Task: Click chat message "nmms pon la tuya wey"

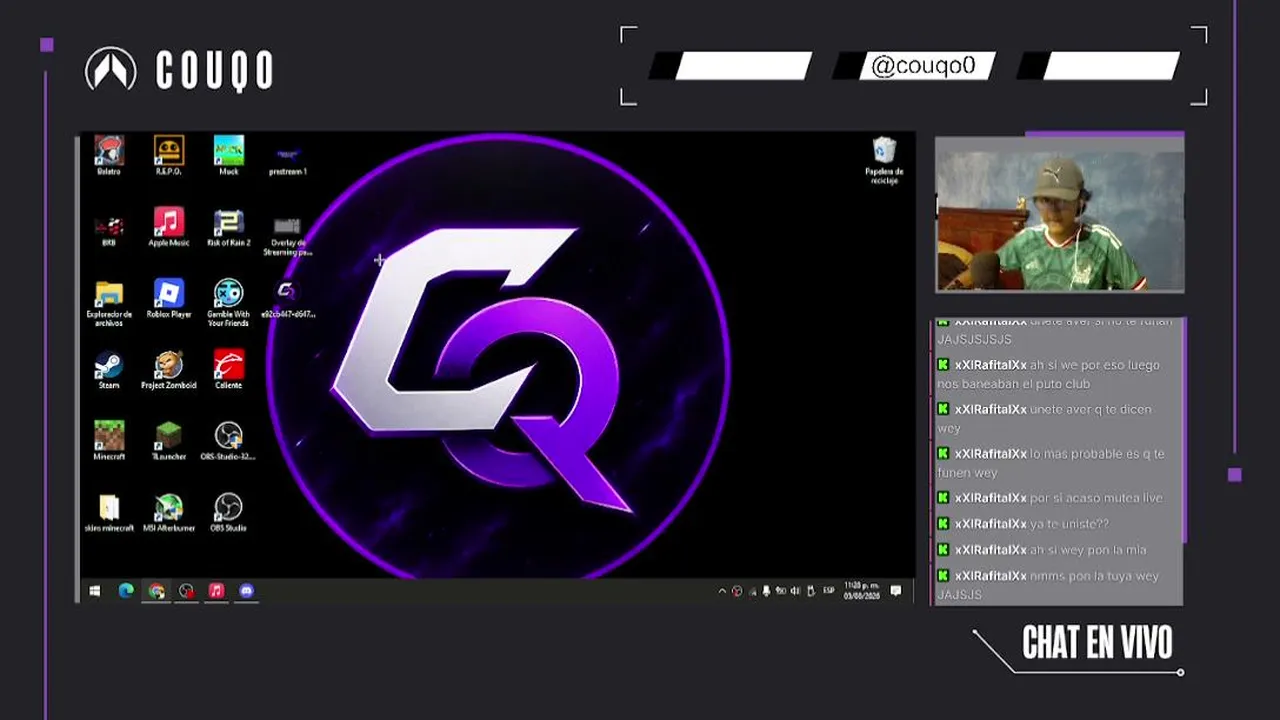Action: 1047,585
